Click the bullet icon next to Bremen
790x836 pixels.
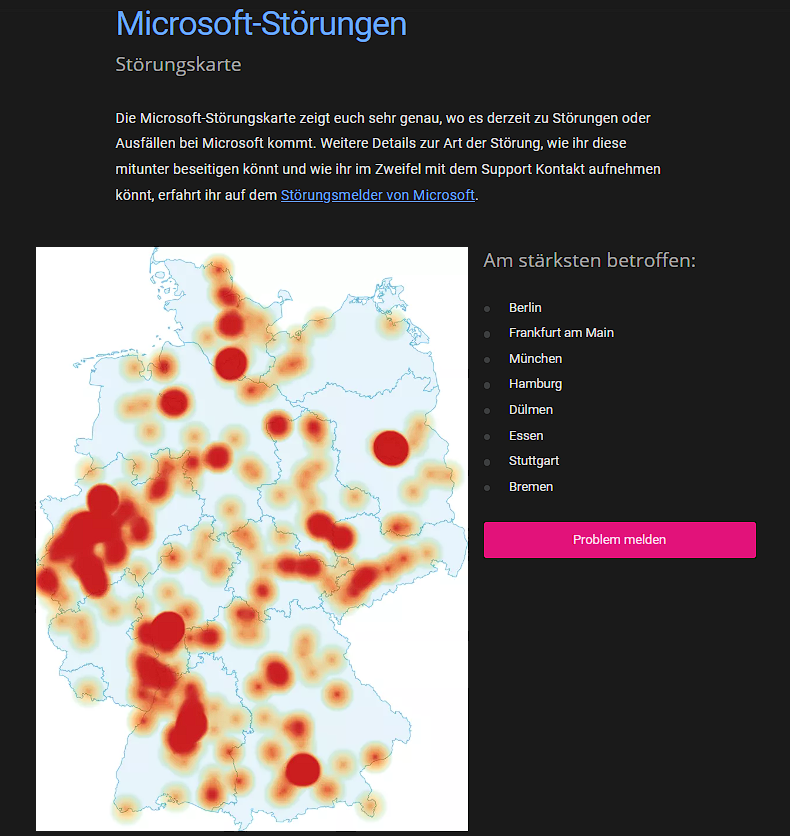(x=487, y=488)
